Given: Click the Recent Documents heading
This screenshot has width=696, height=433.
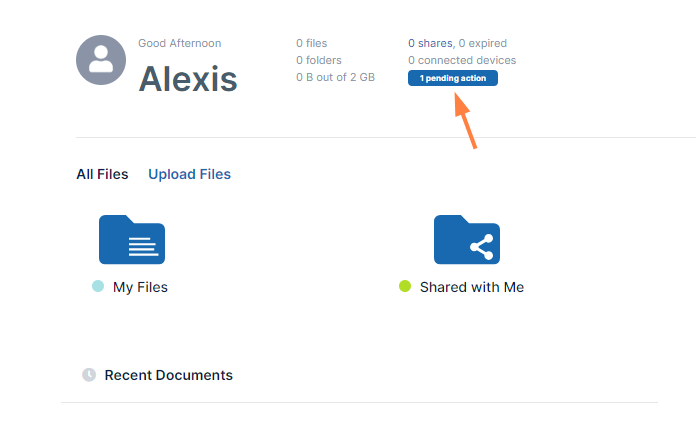Looking at the screenshot, I should (168, 375).
